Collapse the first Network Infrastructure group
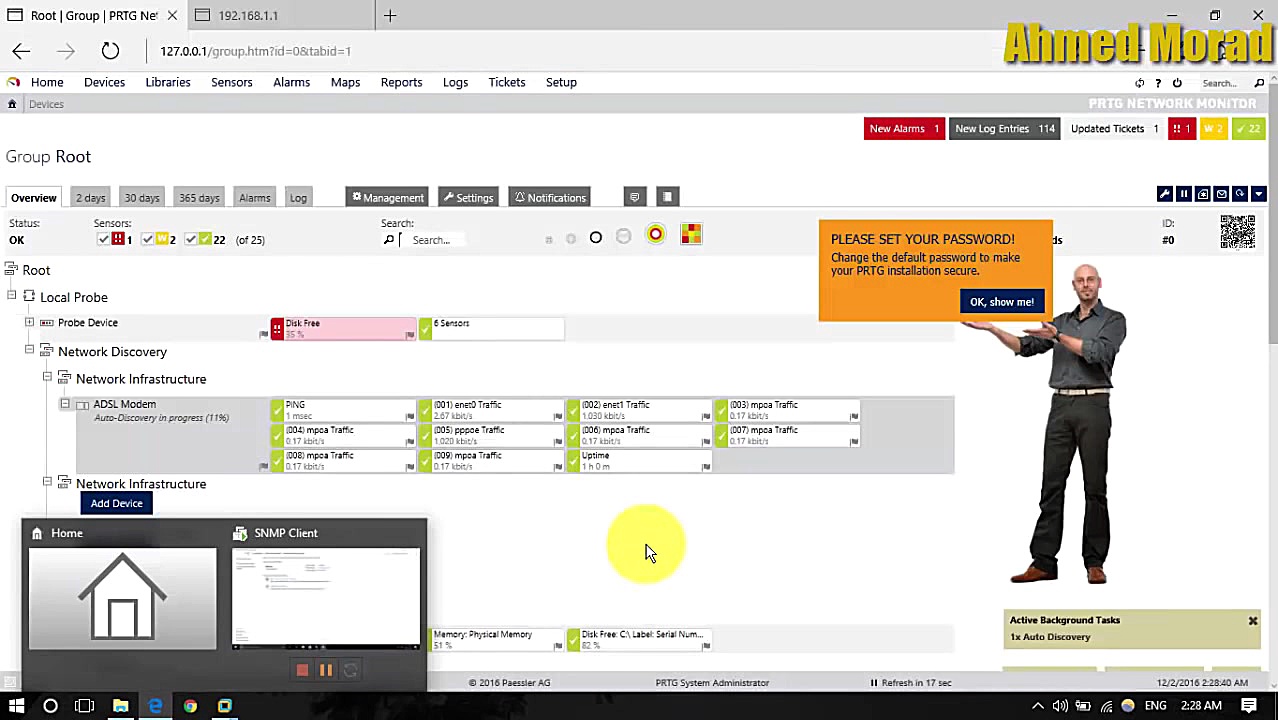1278x720 pixels. click(x=47, y=377)
